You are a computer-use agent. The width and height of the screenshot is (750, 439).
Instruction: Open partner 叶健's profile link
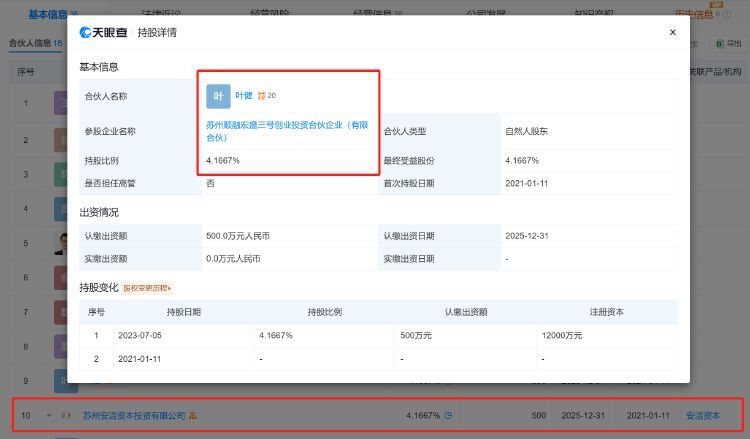coord(243,96)
